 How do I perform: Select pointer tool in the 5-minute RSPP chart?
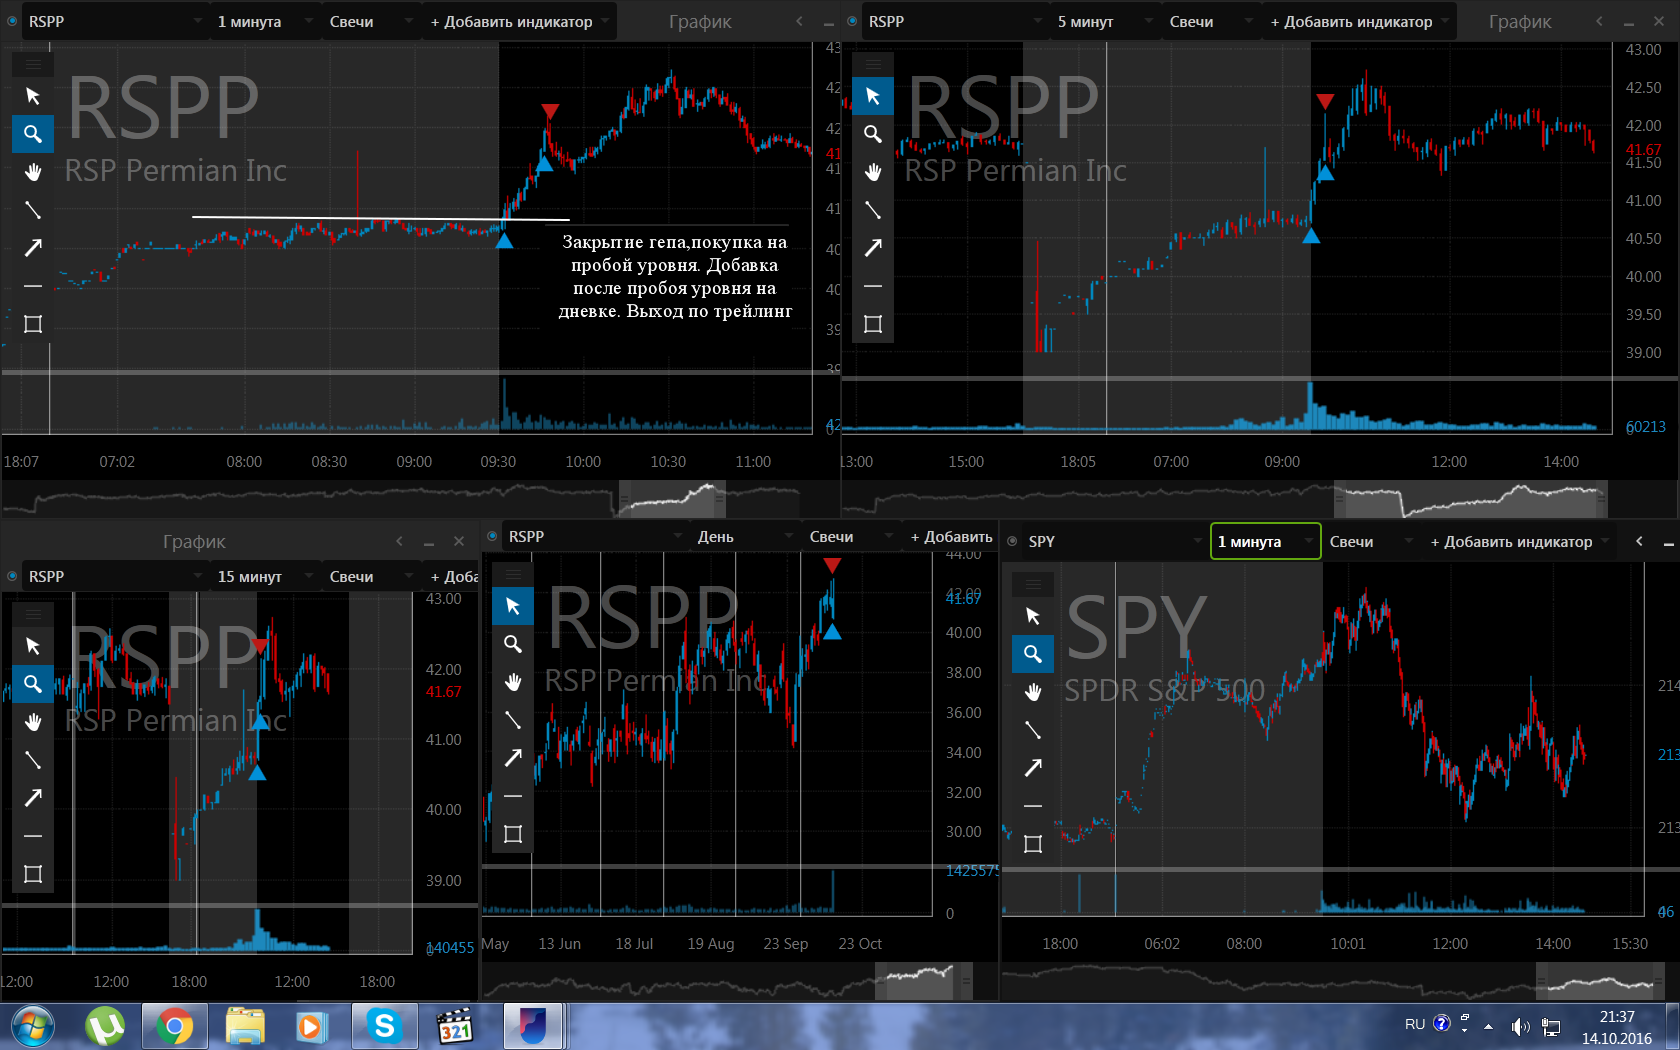pyautogui.click(x=873, y=96)
